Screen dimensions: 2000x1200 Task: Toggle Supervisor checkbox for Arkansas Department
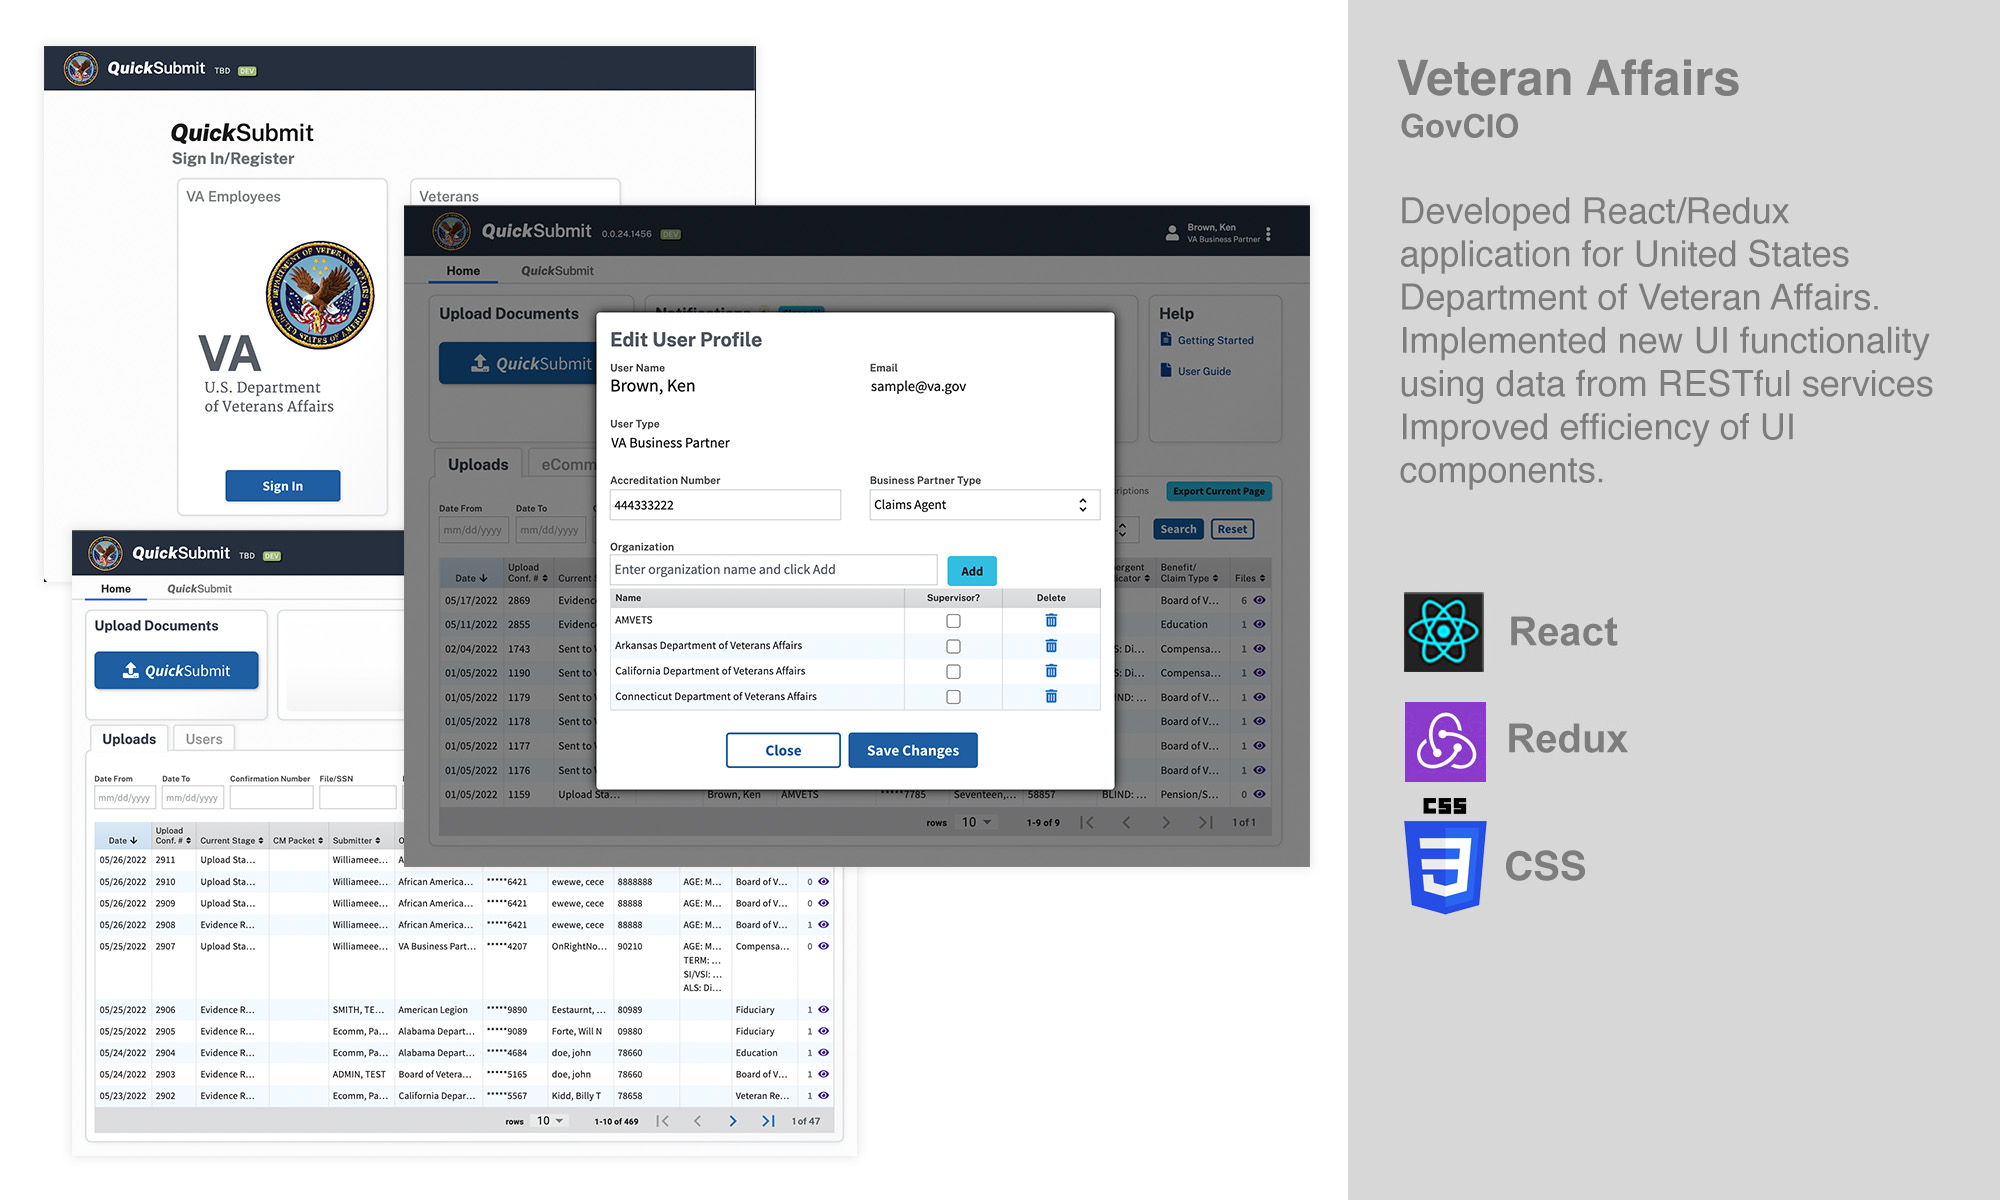[953, 646]
